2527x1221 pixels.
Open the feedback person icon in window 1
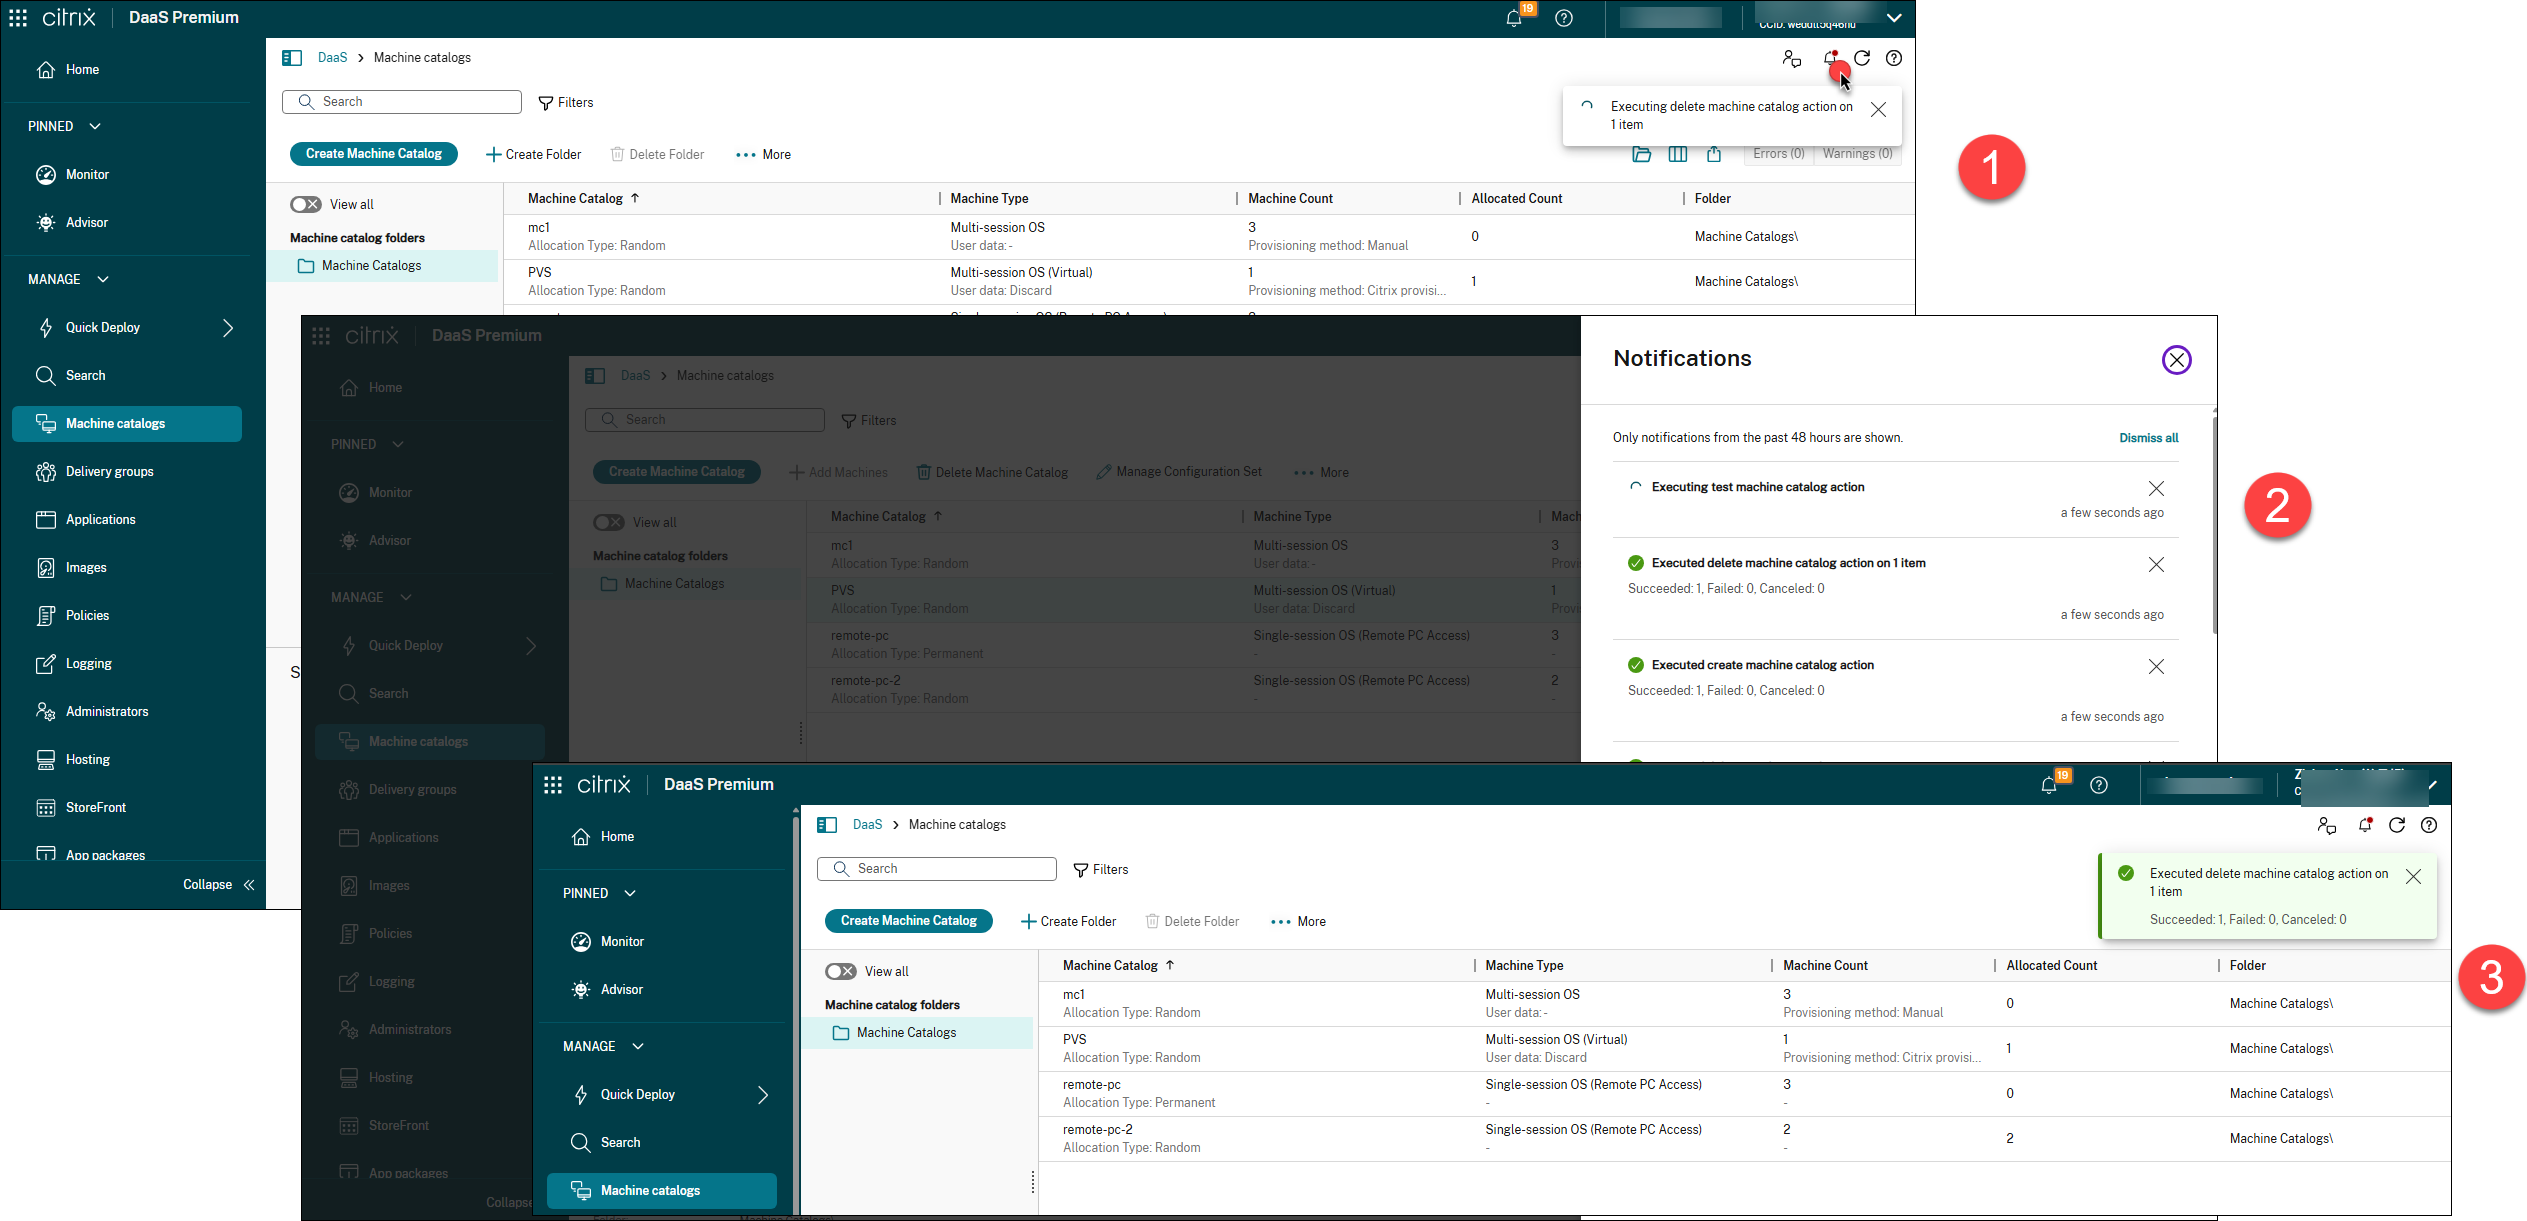pyautogui.click(x=1792, y=59)
